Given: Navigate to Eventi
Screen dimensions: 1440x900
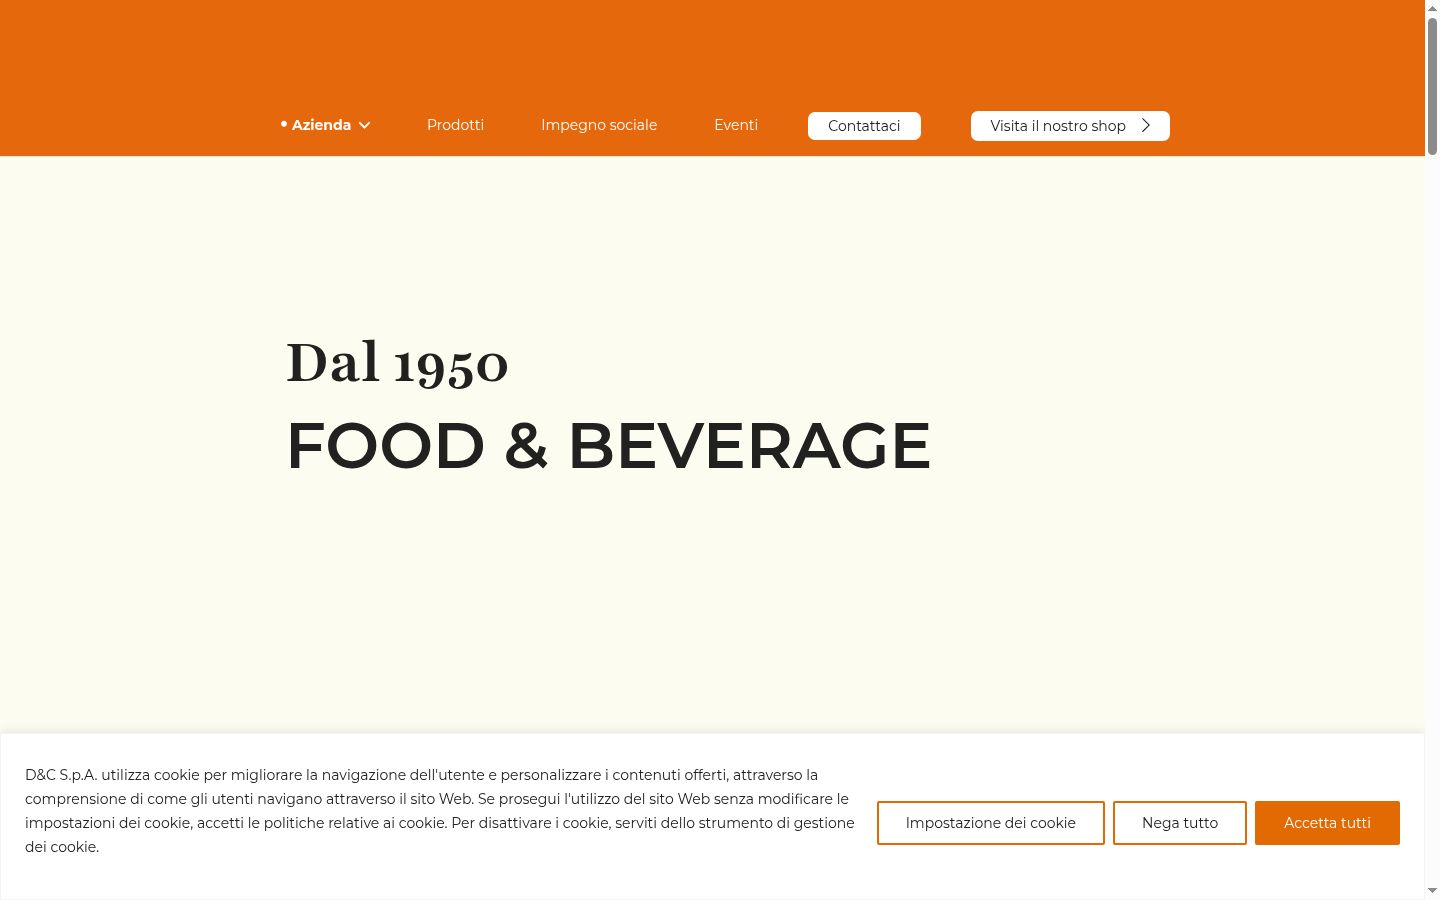Looking at the screenshot, I should (736, 125).
